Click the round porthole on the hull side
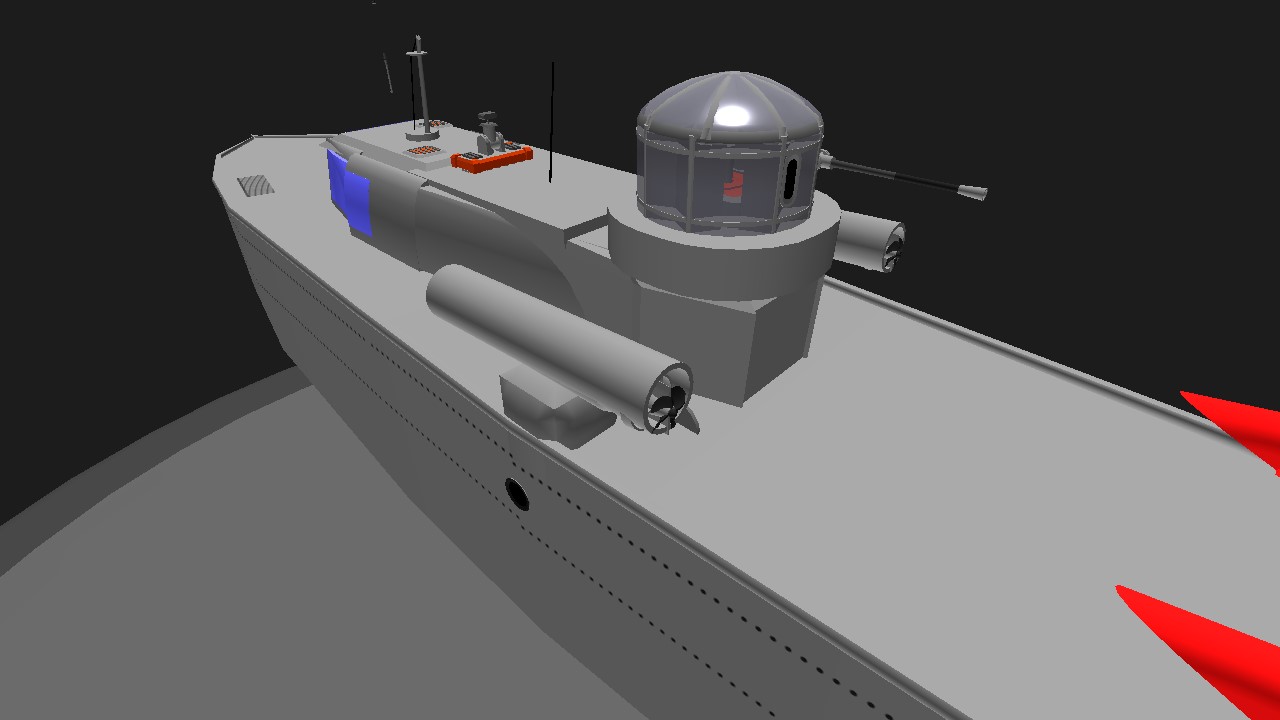 click(x=517, y=493)
